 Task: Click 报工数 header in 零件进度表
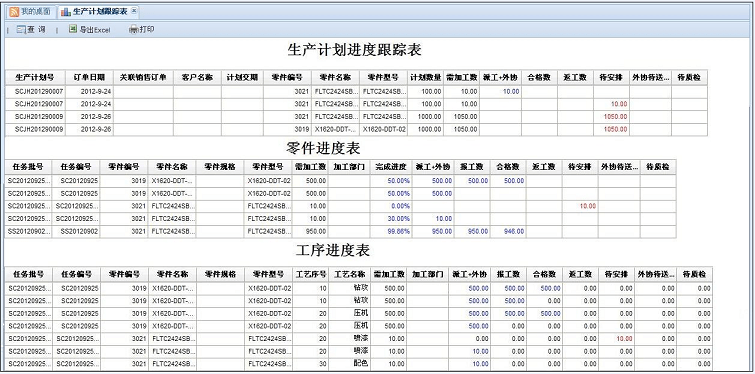472,167
